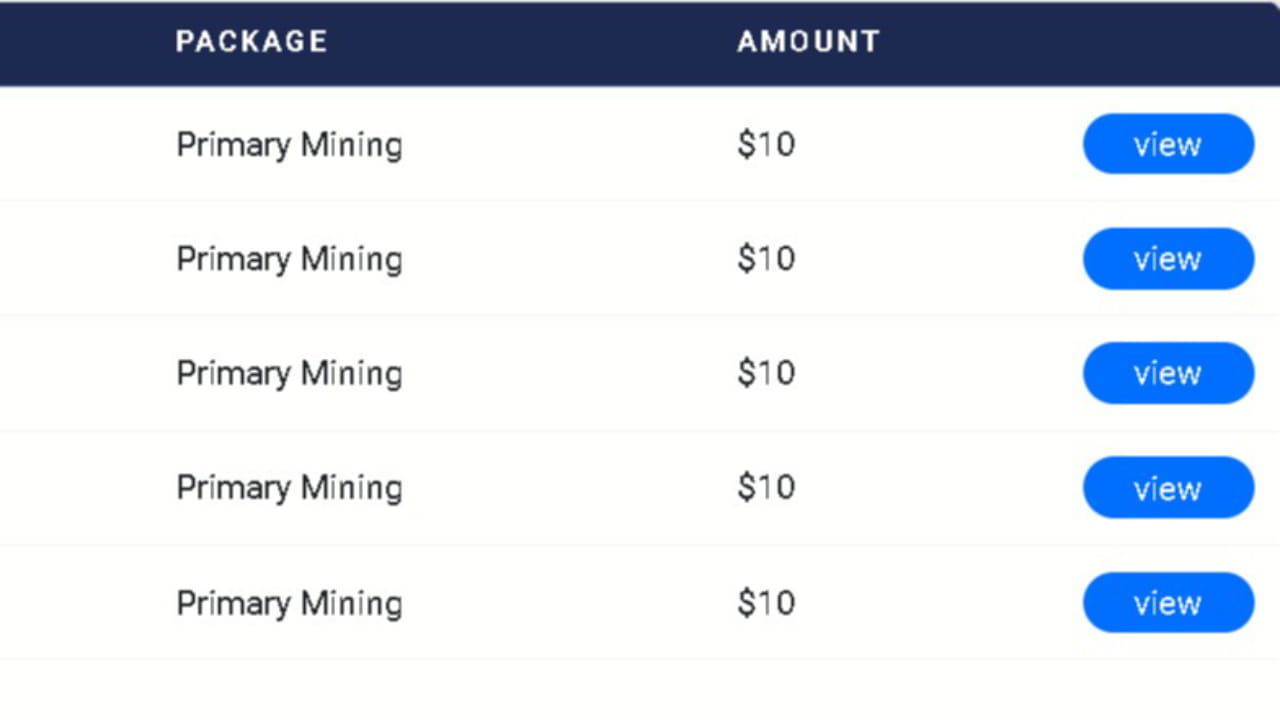Click the $10 value in the third row
The height and width of the screenshot is (720, 1280).
(766, 373)
